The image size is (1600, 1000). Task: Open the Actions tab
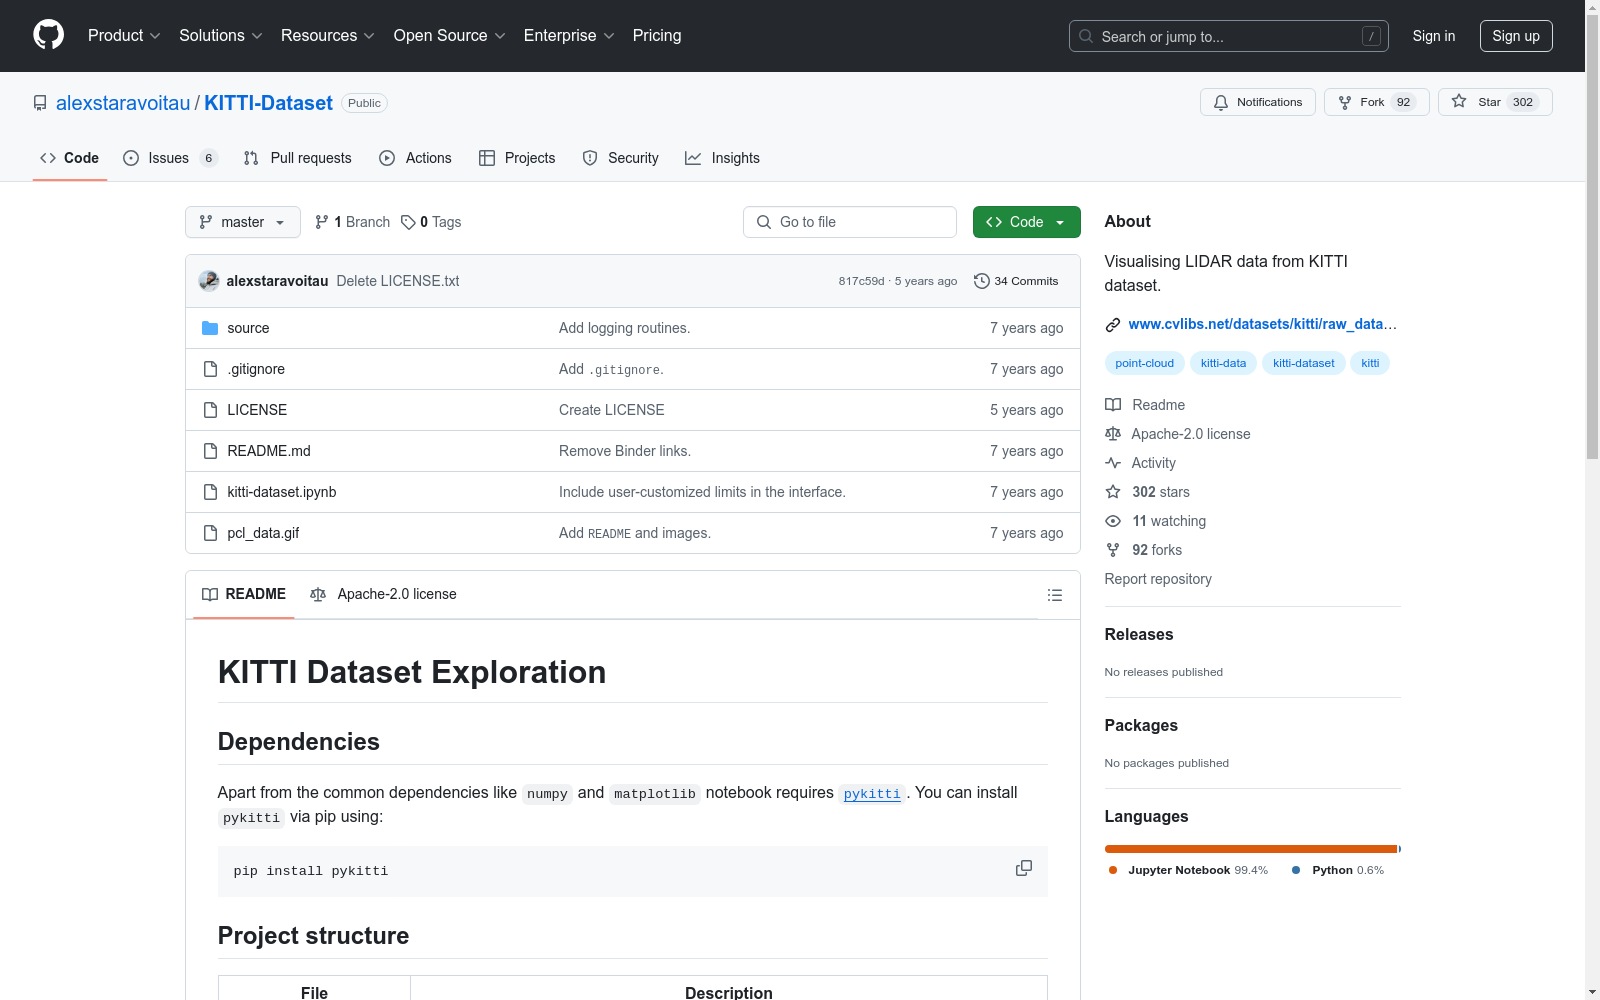pyautogui.click(x=416, y=158)
